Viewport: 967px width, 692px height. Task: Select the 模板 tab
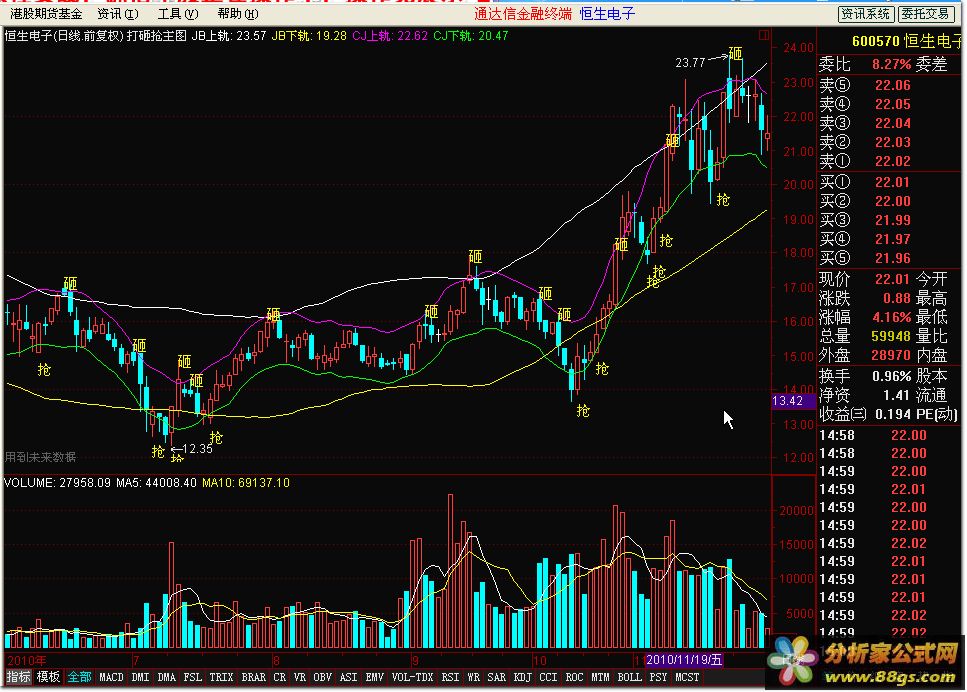coord(47,677)
